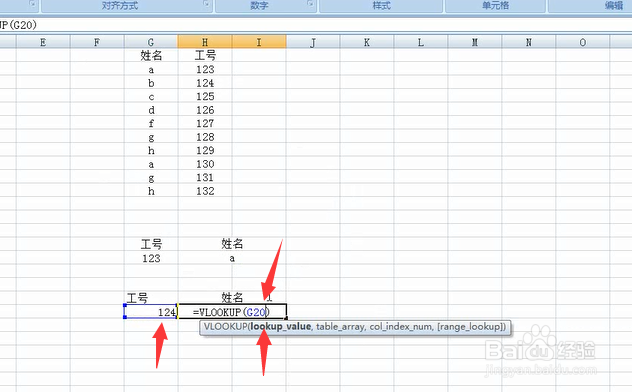Select cell 131 in column H
The height and width of the screenshot is (392, 632).
tap(205, 177)
